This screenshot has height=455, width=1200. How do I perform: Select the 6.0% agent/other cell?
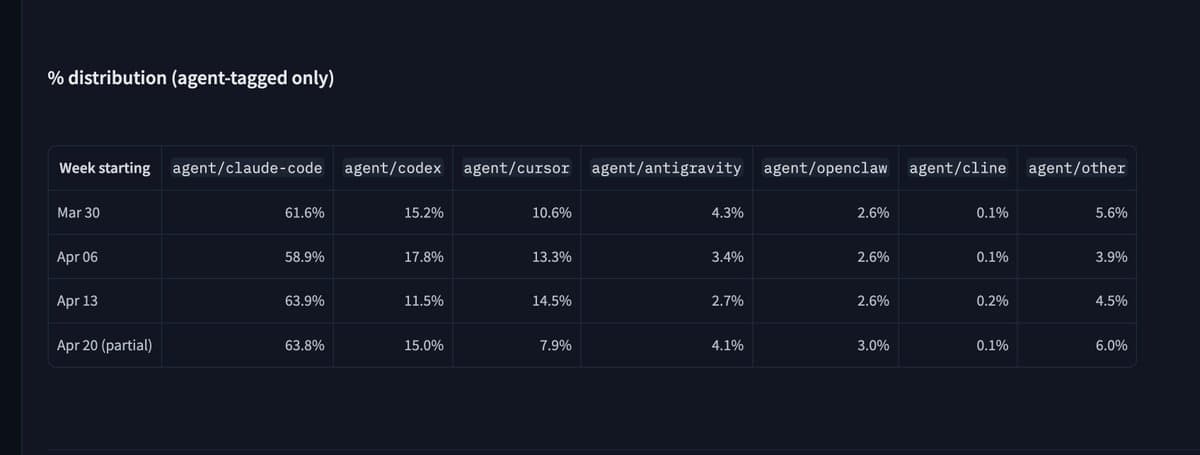coord(1111,346)
